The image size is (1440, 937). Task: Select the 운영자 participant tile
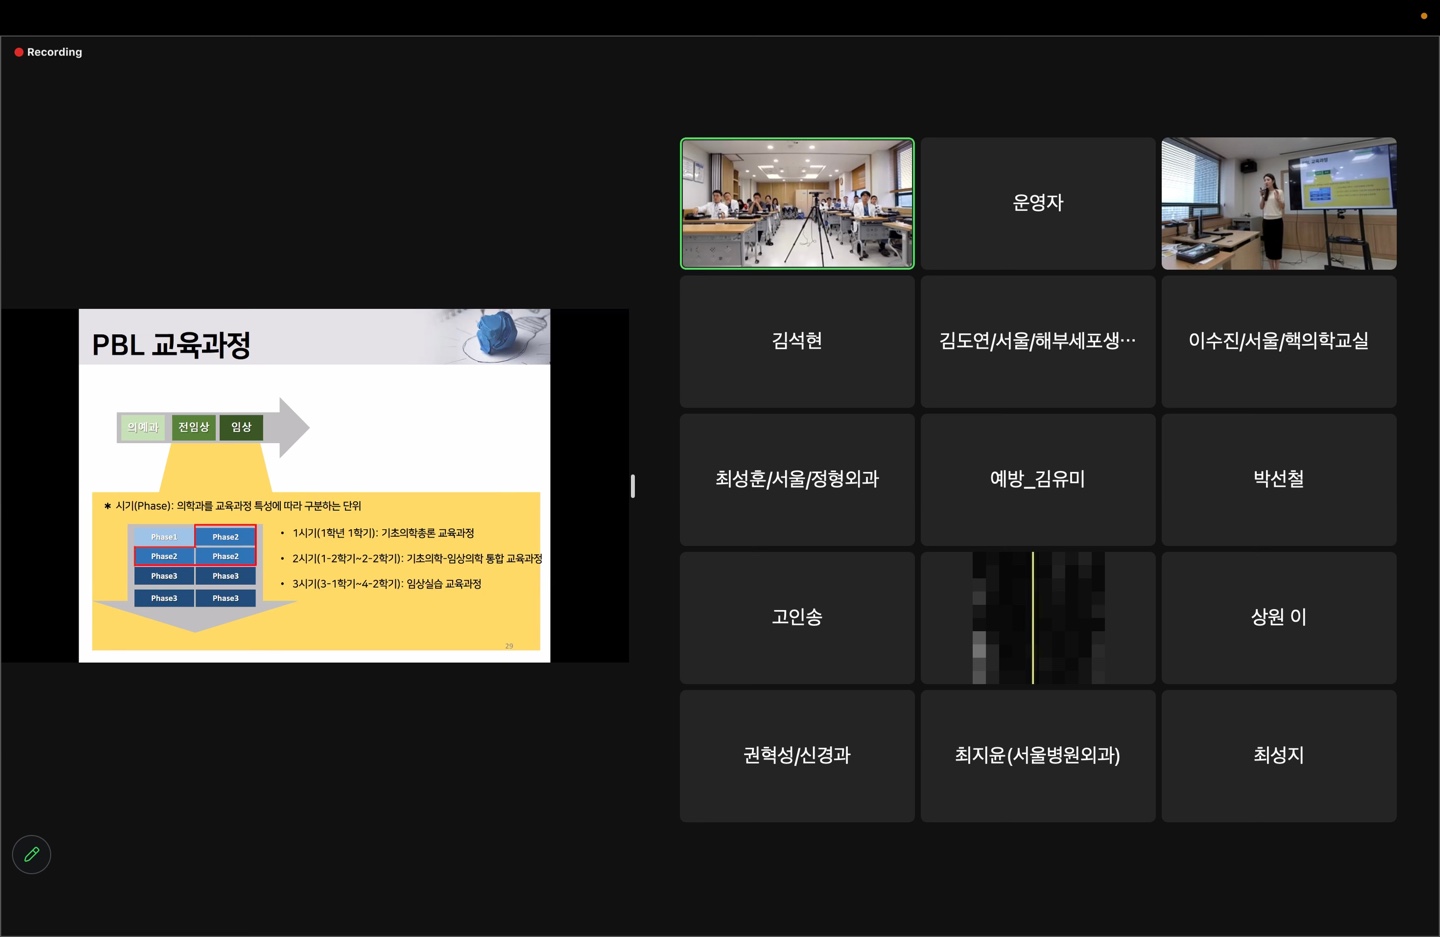(x=1037, y=204)
